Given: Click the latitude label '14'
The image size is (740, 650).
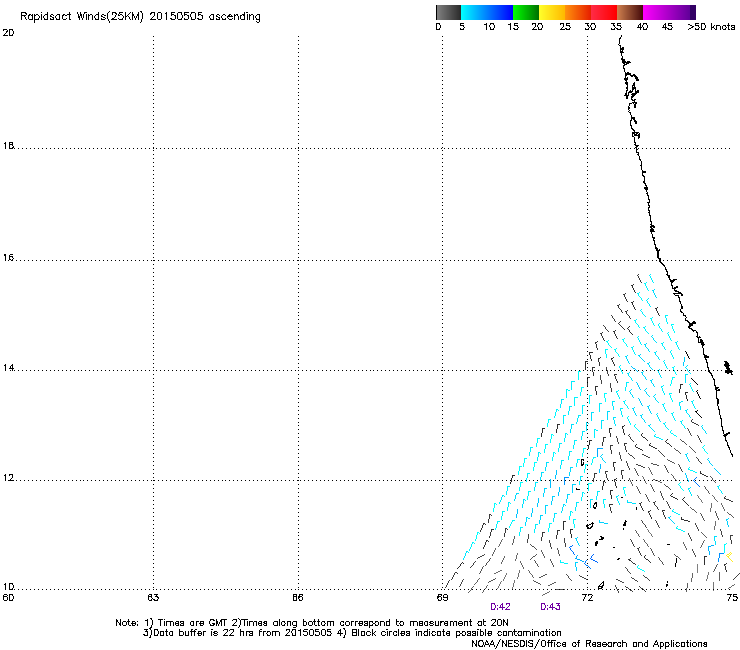Looking at the screenshot, I should pyautogui.click(x=8, y=368).
